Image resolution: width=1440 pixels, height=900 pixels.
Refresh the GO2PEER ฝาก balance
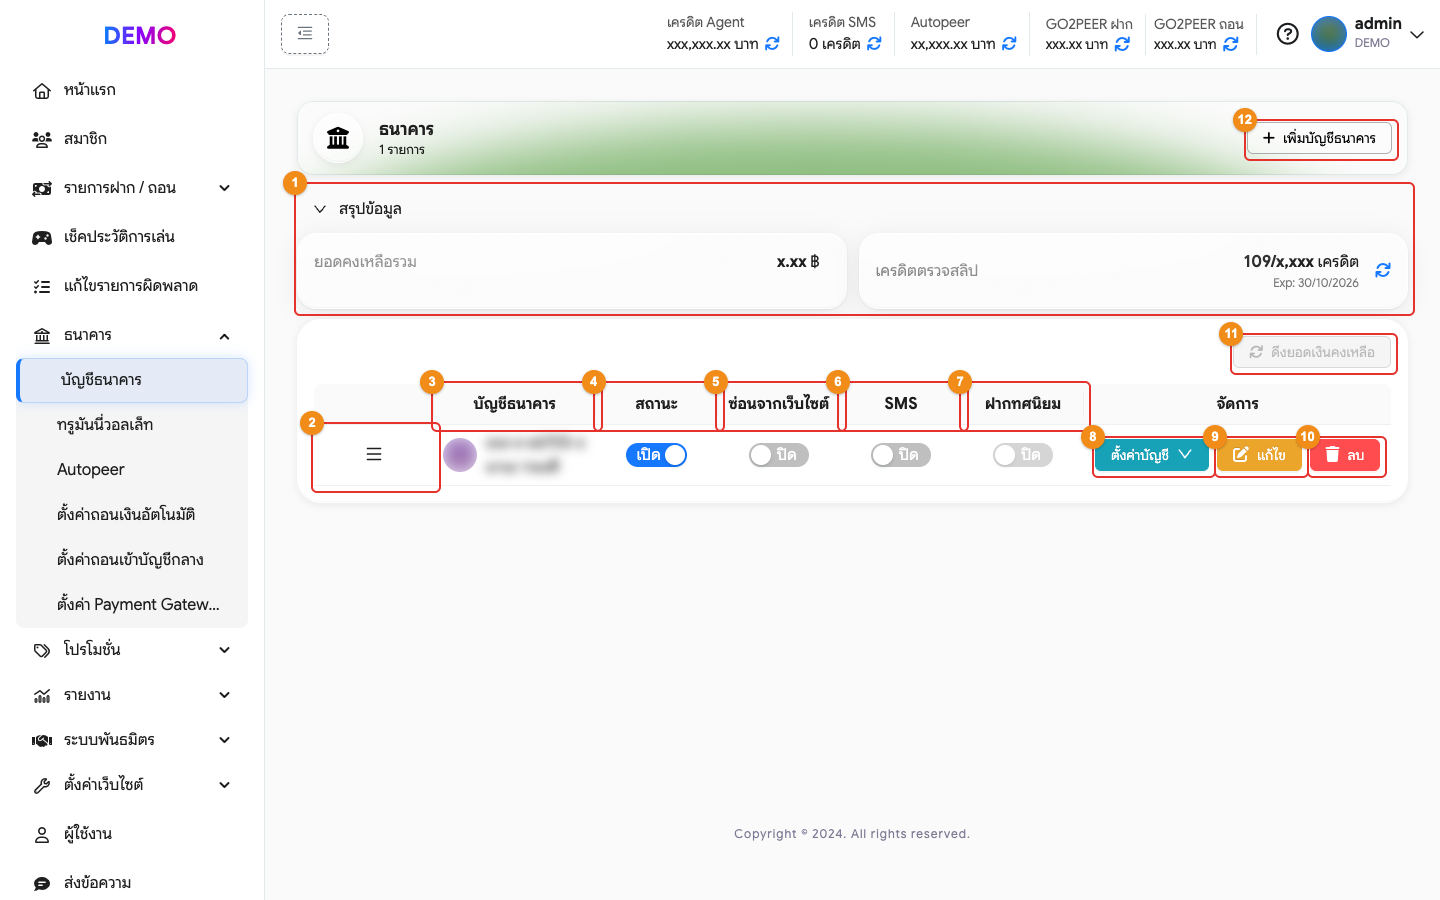1122,44
